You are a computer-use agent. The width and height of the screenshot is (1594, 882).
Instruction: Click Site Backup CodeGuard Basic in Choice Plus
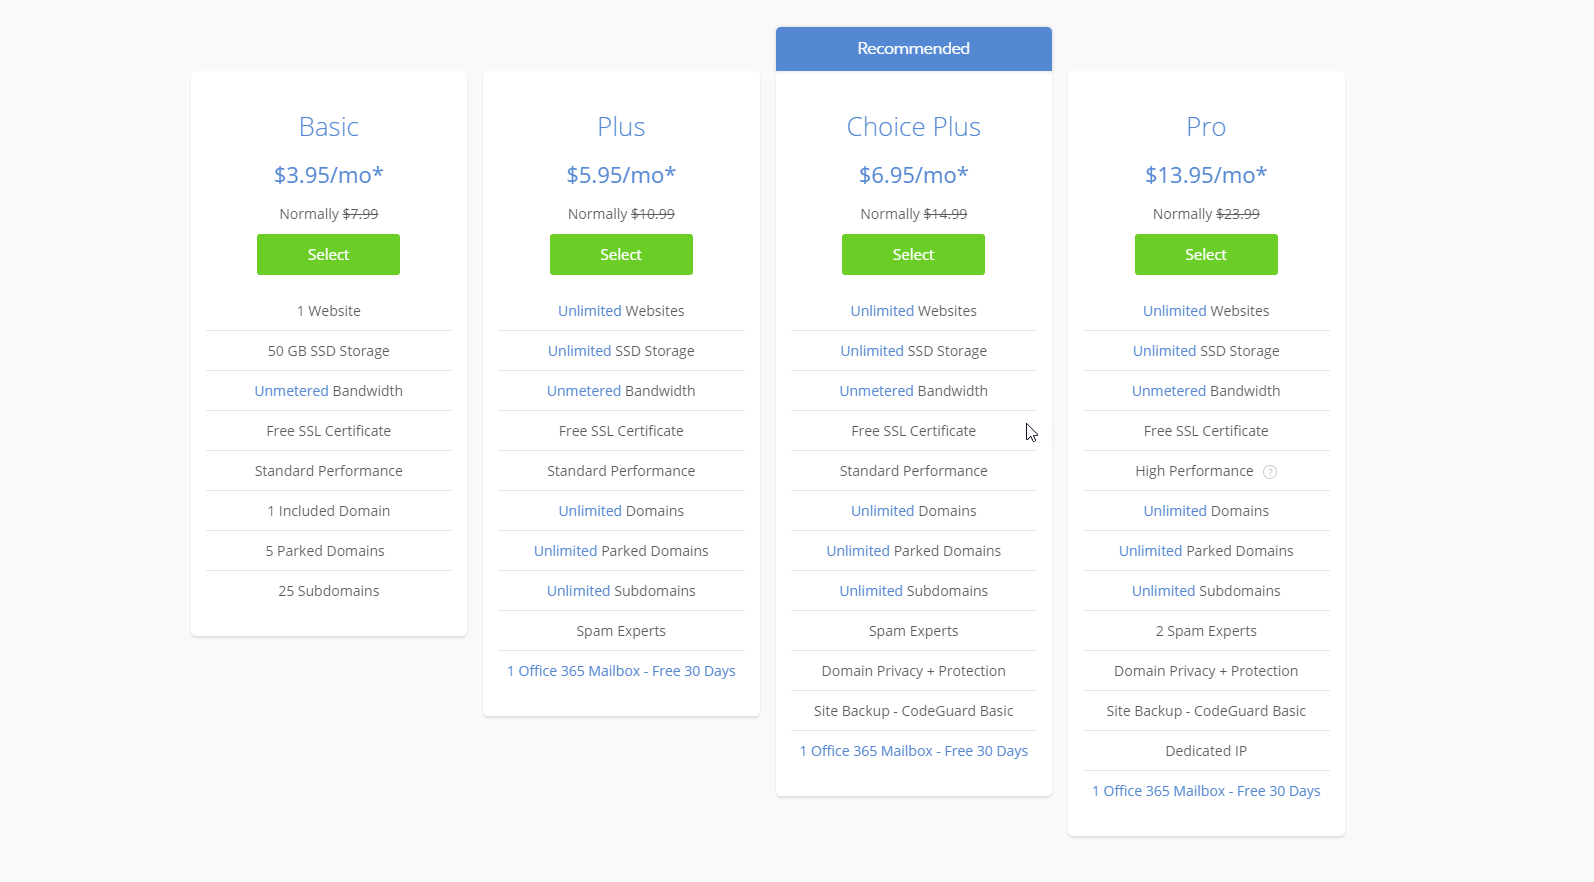(913, 711)
